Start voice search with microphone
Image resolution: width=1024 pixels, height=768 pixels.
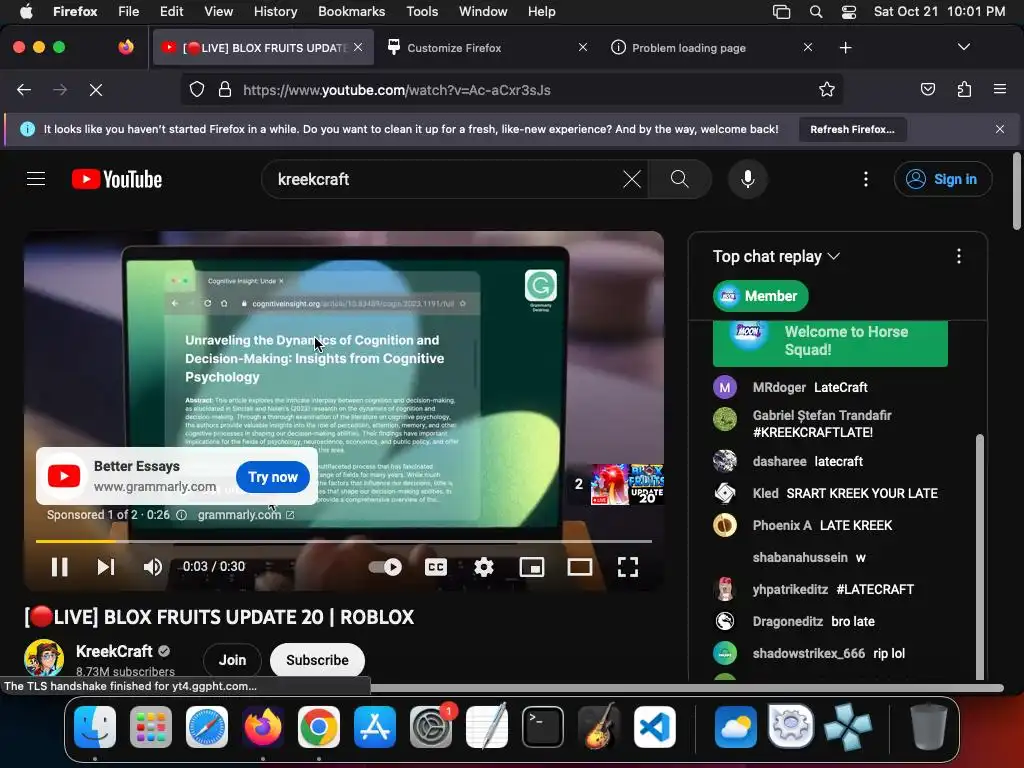point(748,179)
